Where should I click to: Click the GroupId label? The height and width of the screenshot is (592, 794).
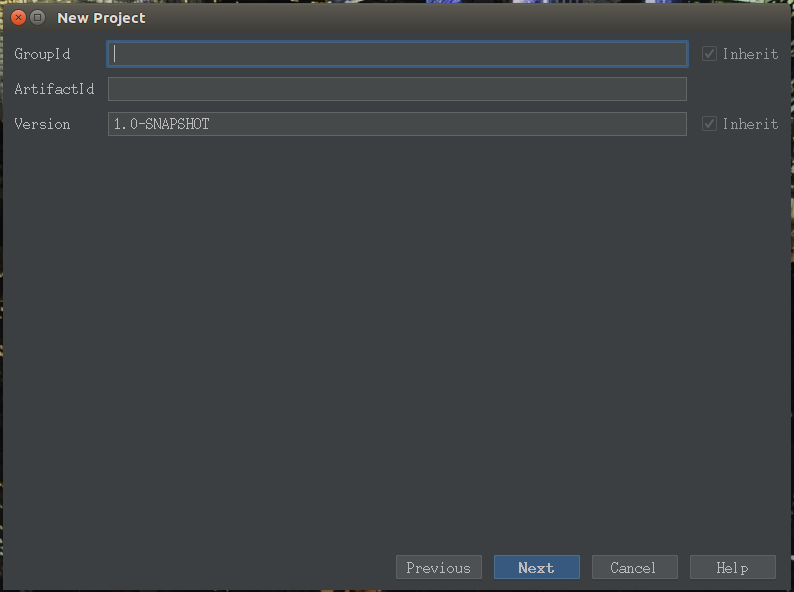click(42, 54)
